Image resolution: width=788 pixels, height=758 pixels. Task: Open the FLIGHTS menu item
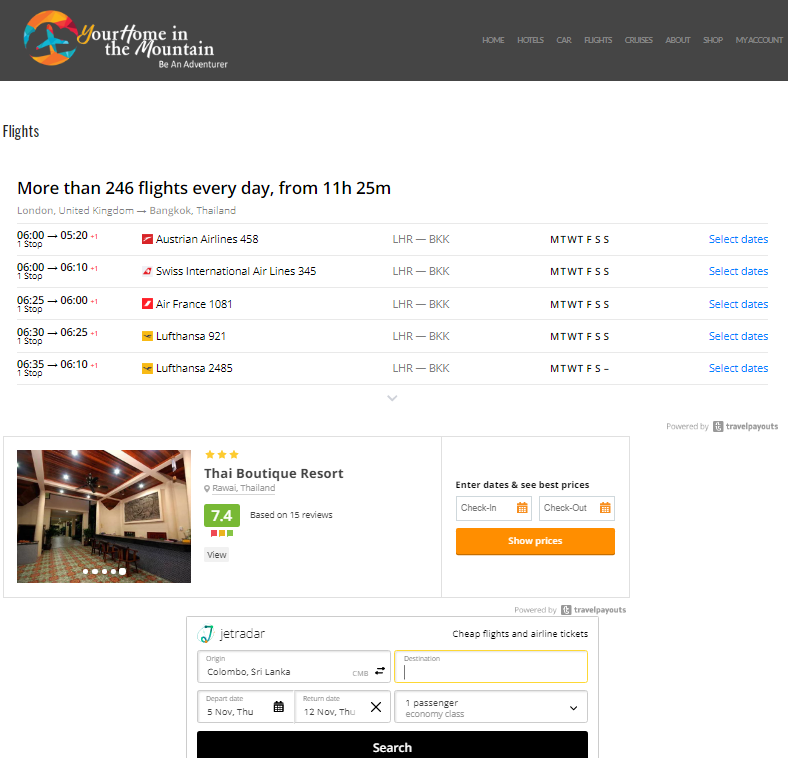(598, 40)
